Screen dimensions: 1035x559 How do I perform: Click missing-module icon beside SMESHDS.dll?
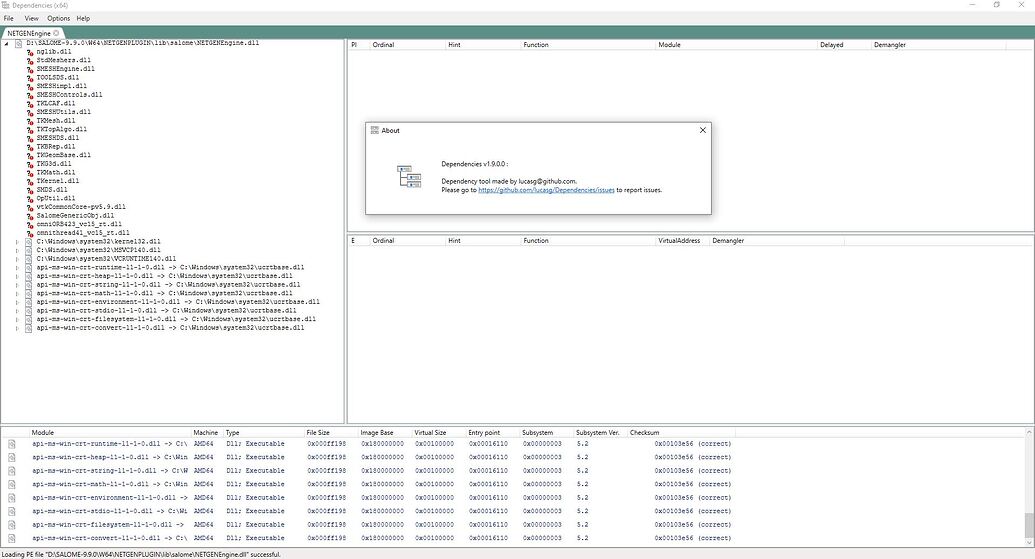[30, 139]
